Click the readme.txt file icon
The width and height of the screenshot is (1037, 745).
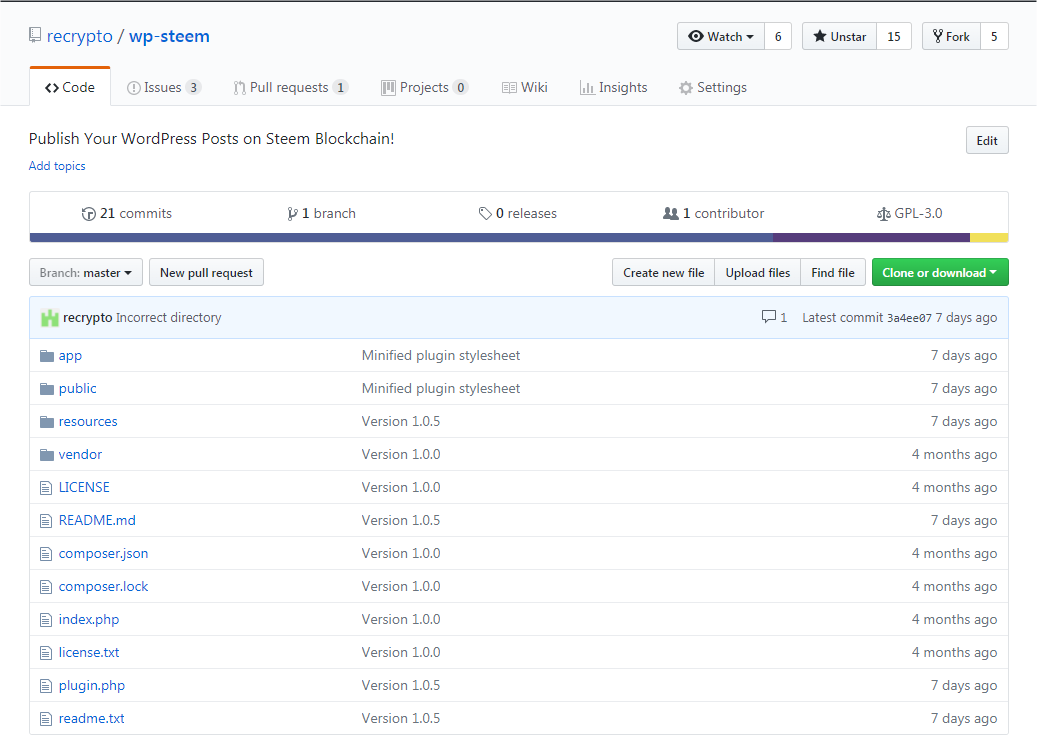coord(46,719)
